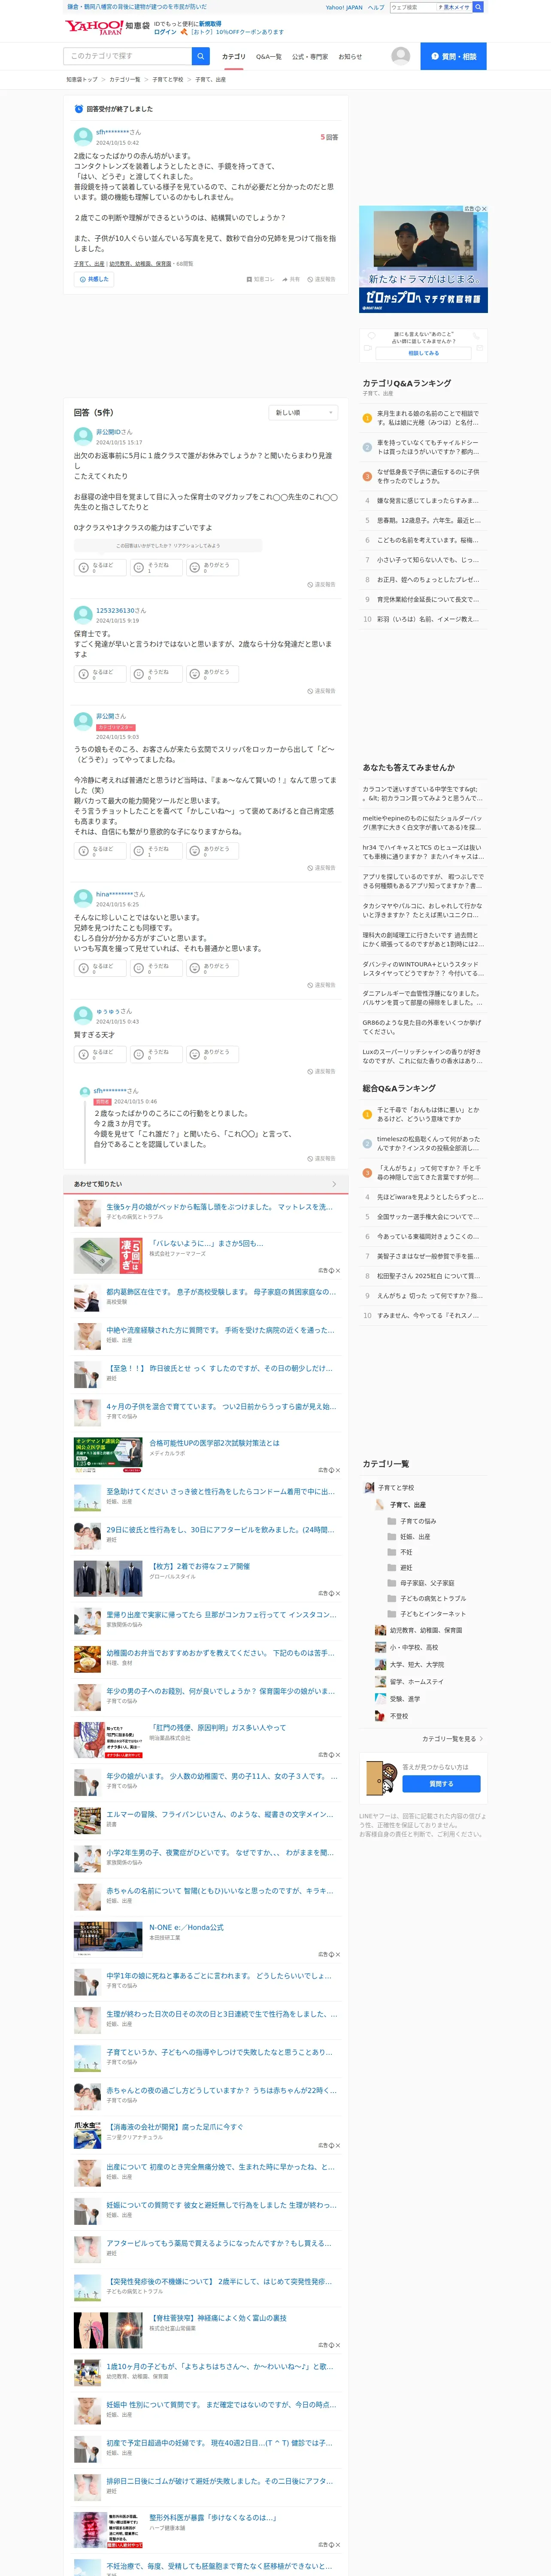Click 子育てと学校 in the breadcrumb
Screen dimensions: 551x2576
[167, 79]
